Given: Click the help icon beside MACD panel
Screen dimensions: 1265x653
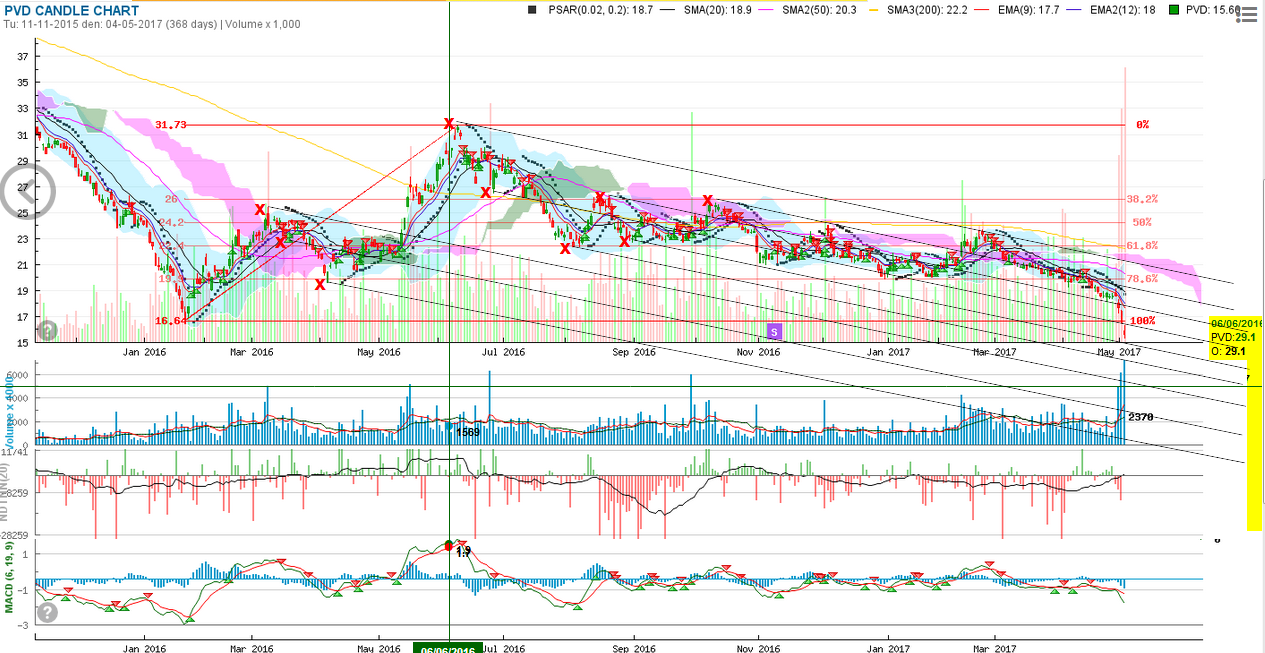Looking at the screenshot, I should (x=46, y=612).
